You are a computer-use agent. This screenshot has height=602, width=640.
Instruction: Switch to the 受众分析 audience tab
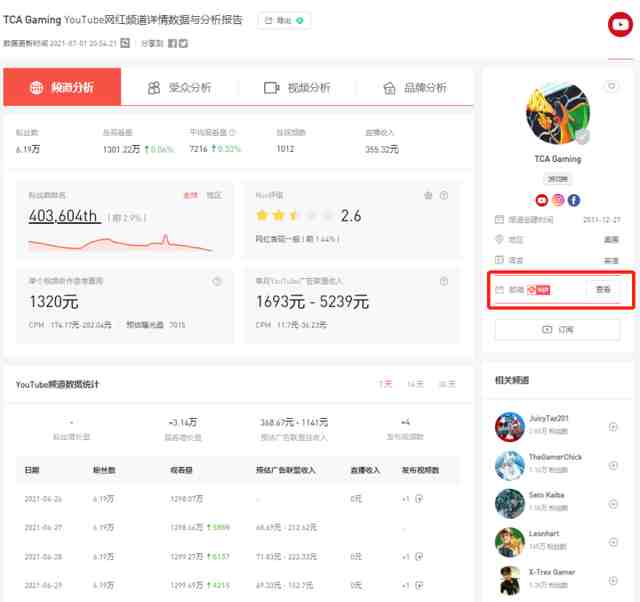pos(179,87)
